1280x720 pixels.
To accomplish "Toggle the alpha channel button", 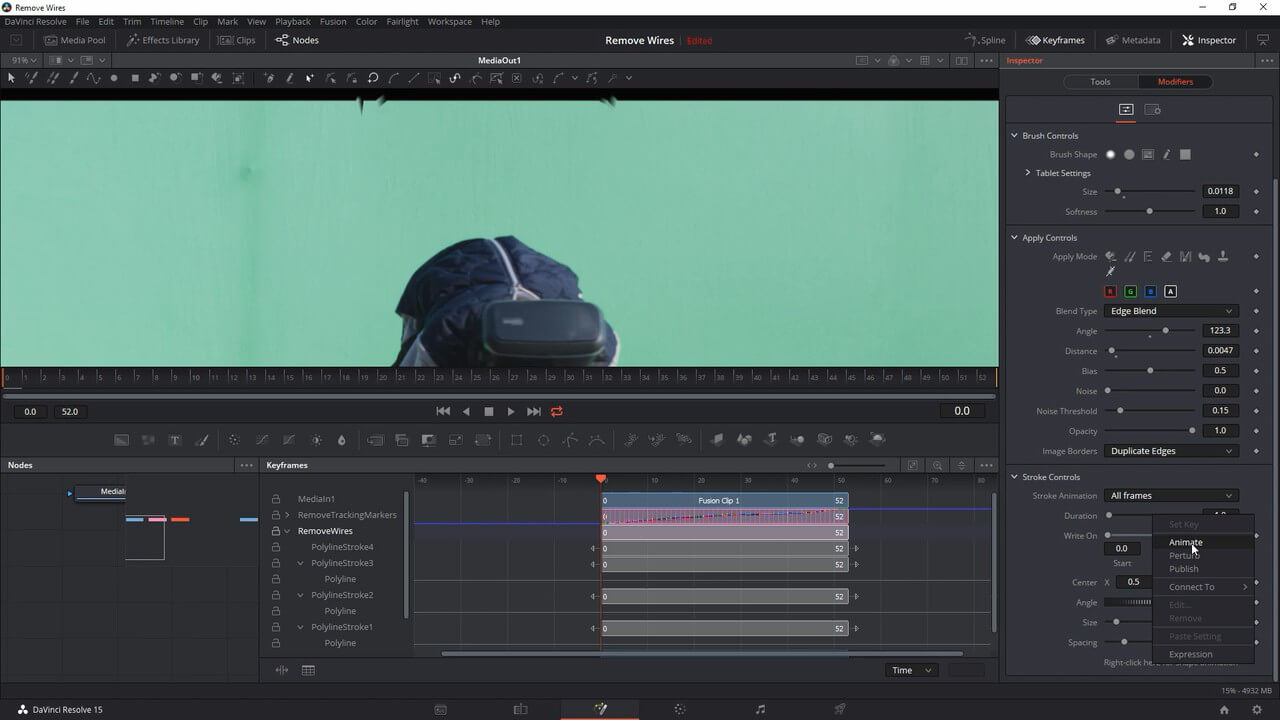I will click(1170, 291).
